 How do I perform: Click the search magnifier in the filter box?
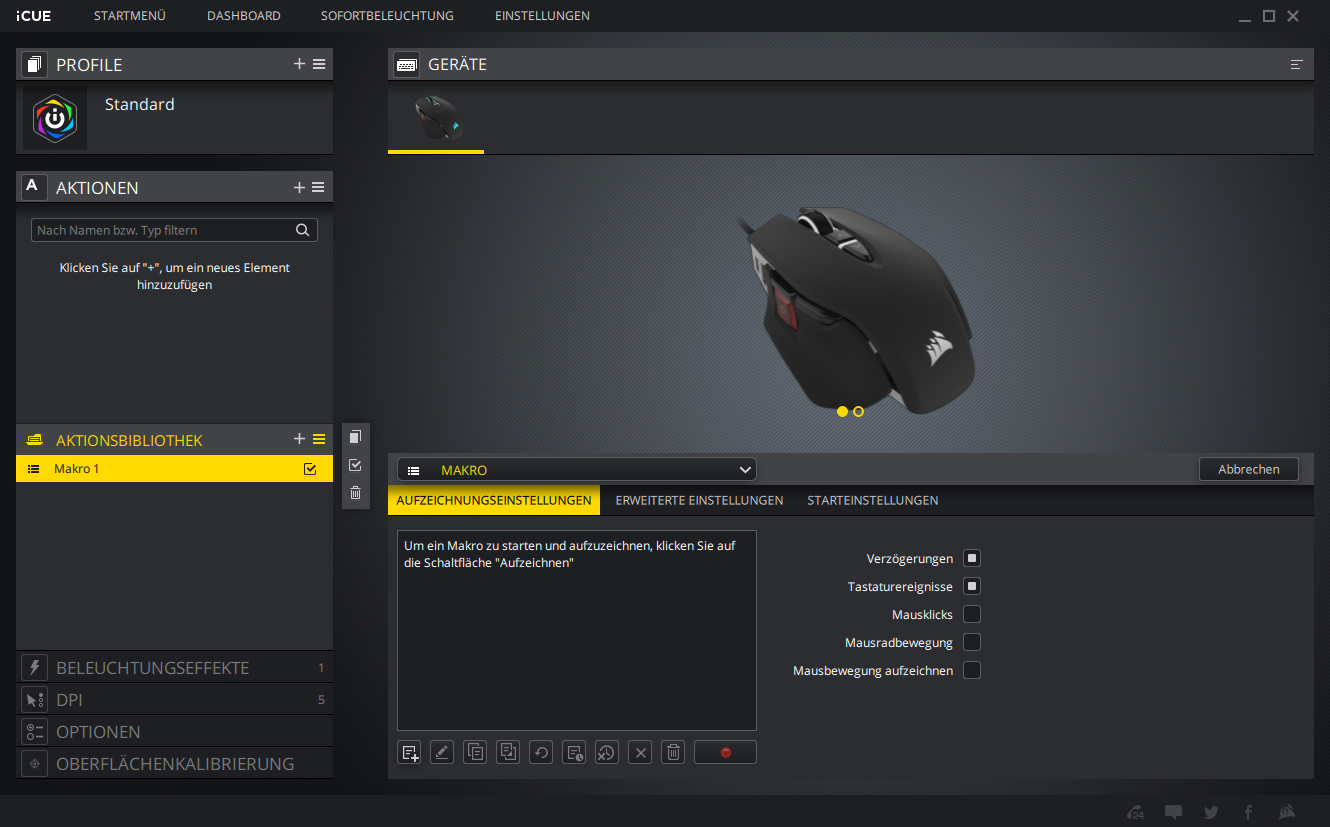coord(302,230)
